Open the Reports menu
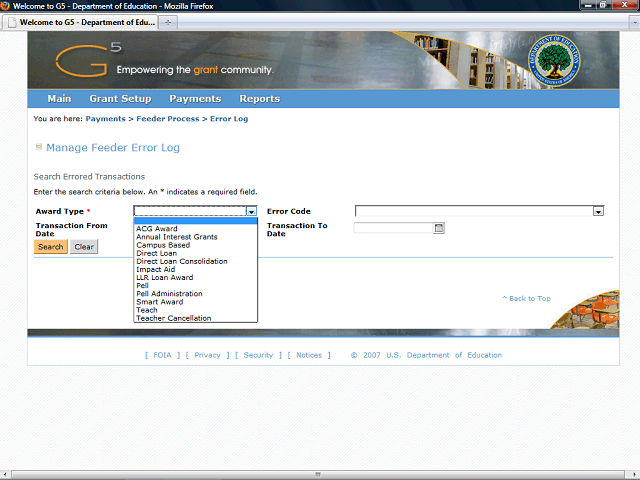Viewport: 640px width, 480px height. pyautogui.click(x=260, y=99)
